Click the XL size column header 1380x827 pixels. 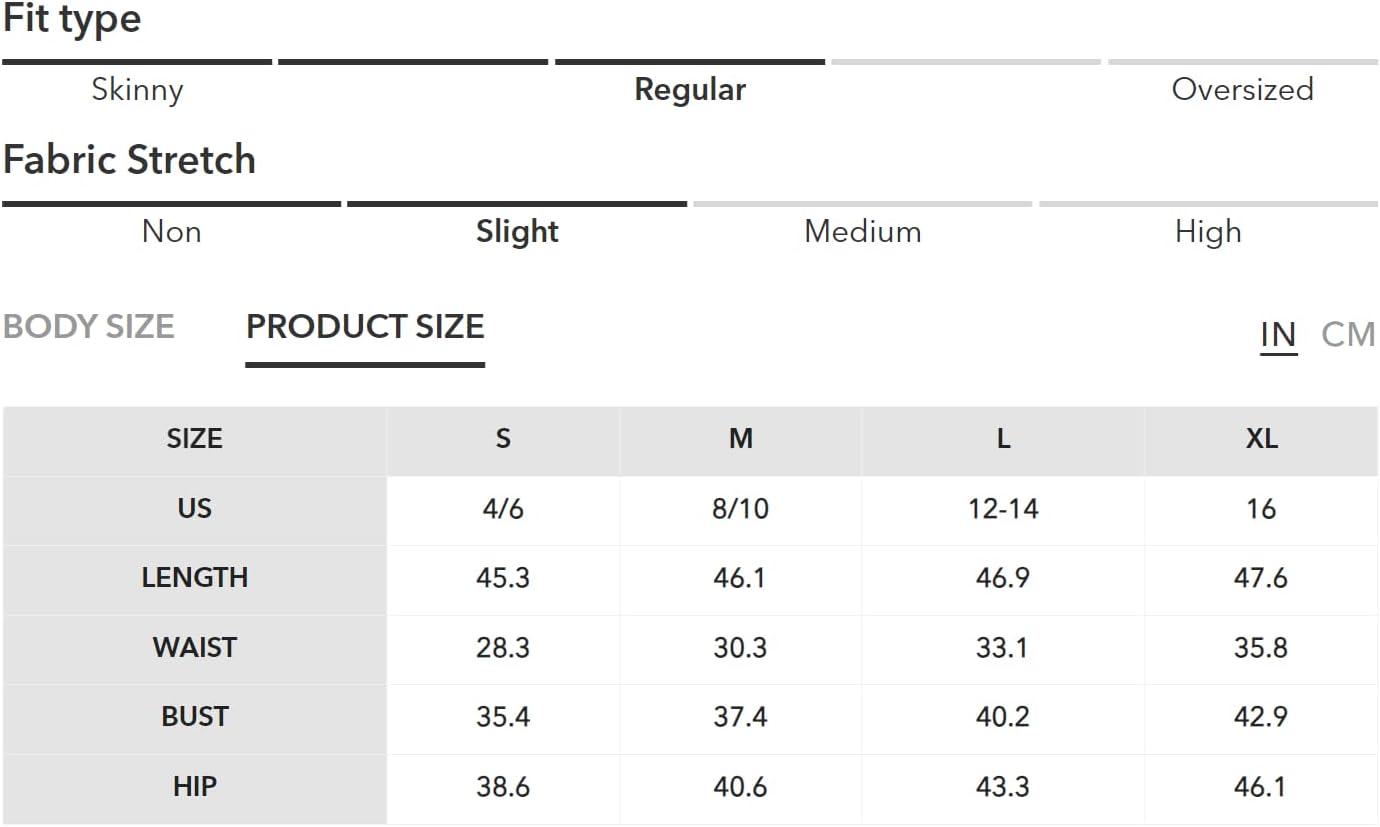click(1261, 439)
